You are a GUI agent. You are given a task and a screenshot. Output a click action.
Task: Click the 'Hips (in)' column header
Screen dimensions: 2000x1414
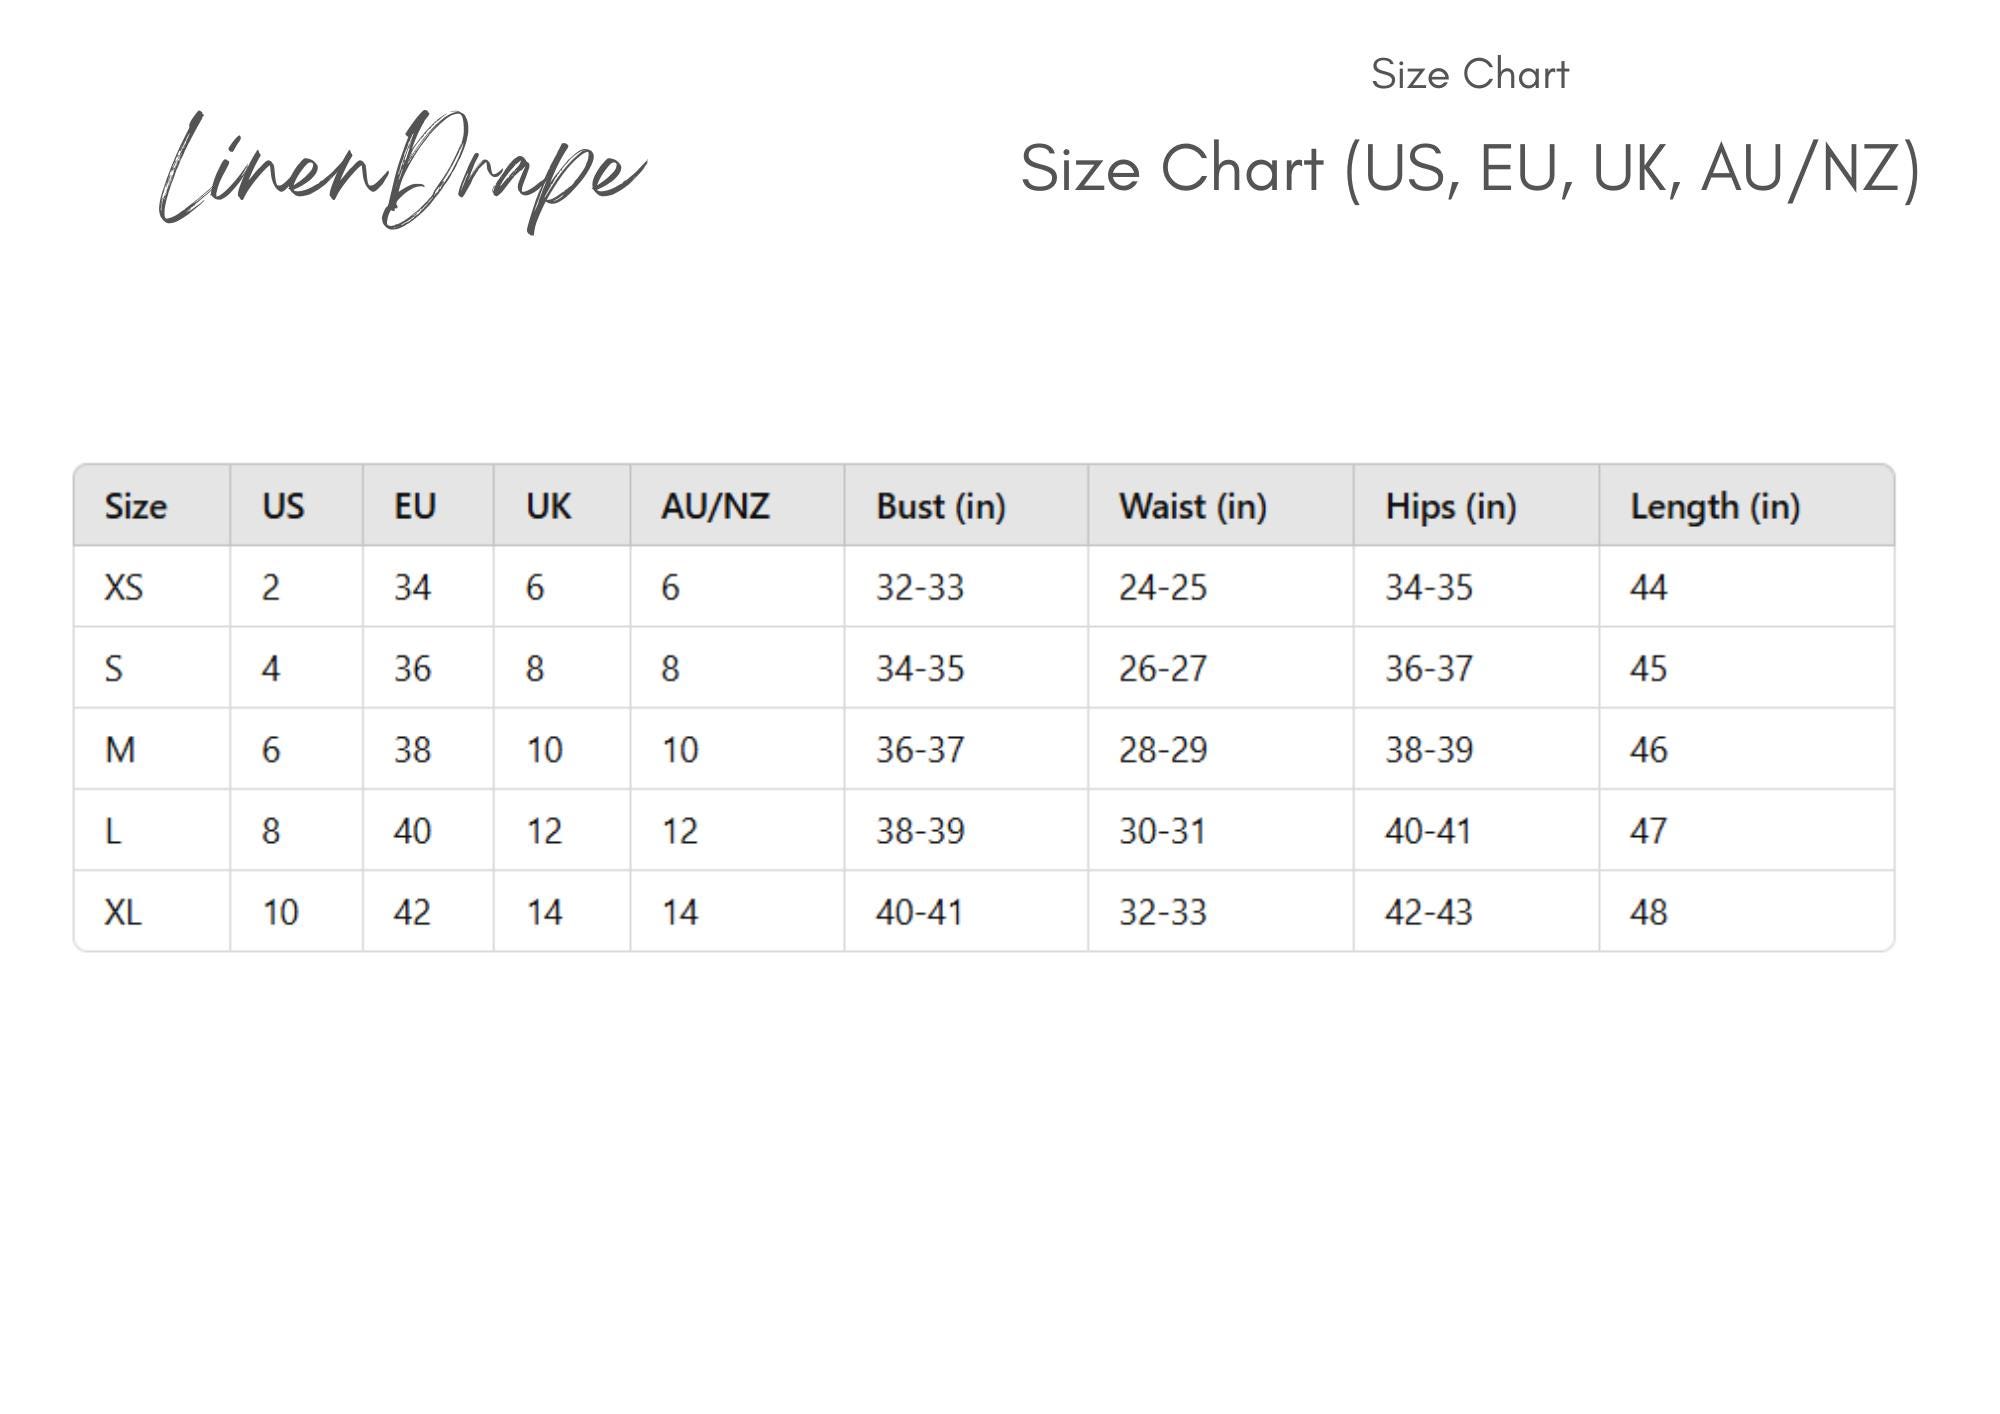point(1451,506)
